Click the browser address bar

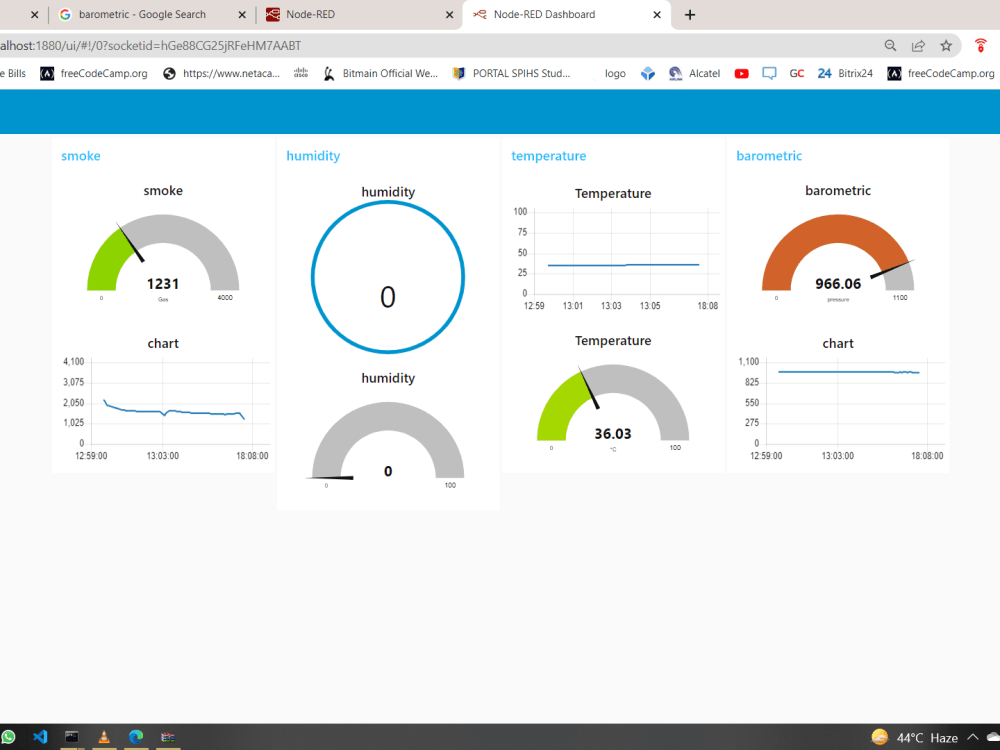coord(400,45)
